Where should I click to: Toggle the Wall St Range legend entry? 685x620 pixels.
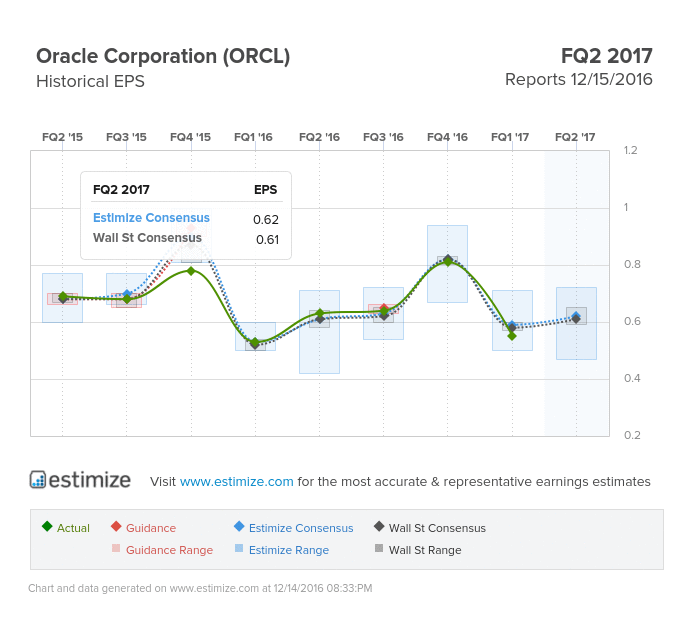click(418, 550)
